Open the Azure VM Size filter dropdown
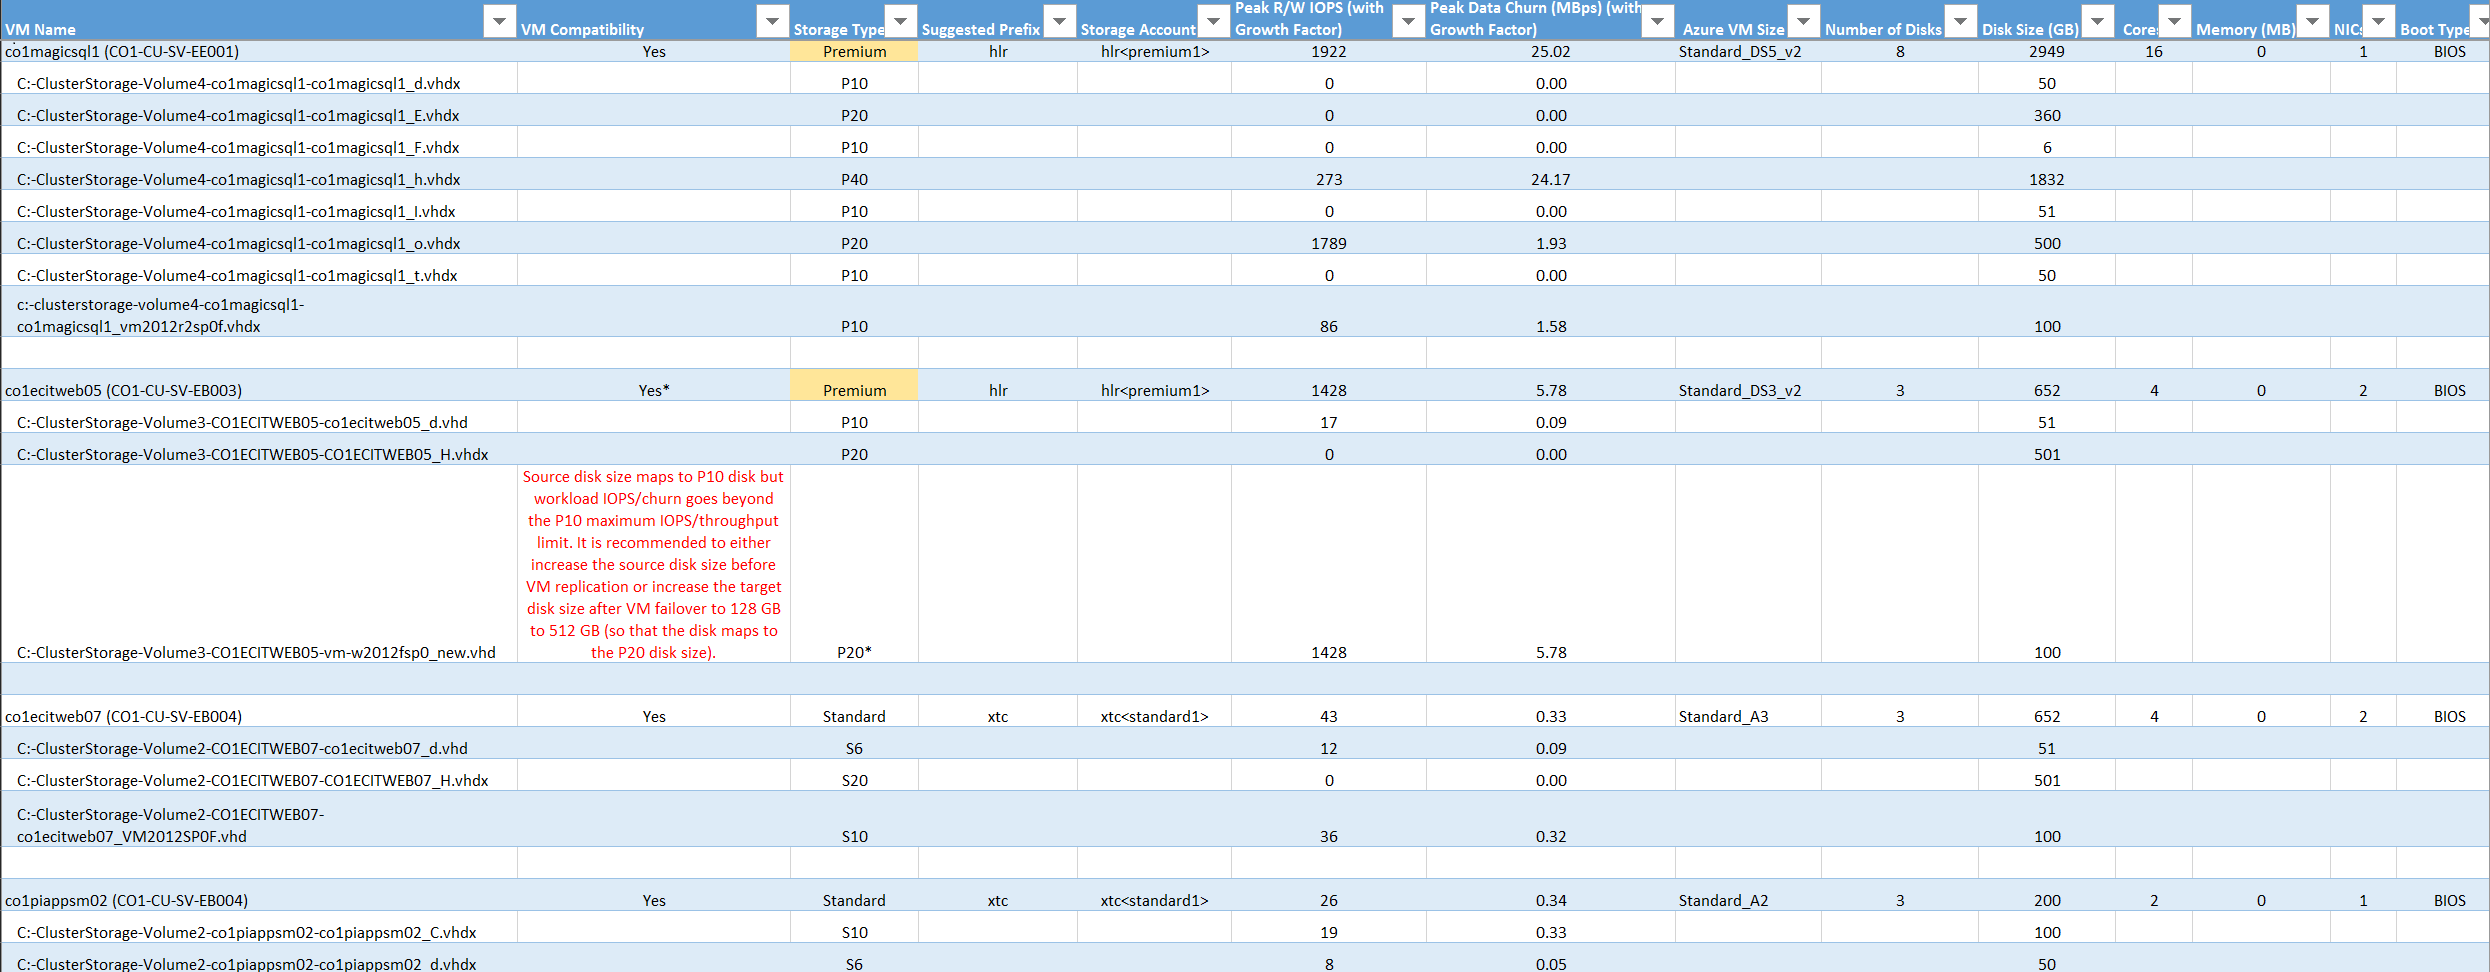Image resolution: width=2490 pixels, height=972 pixels. (x=1804, y=21)
